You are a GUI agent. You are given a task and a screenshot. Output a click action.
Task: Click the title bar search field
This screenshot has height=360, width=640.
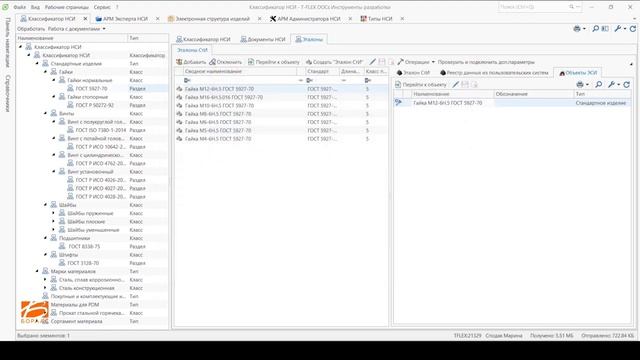533,7
